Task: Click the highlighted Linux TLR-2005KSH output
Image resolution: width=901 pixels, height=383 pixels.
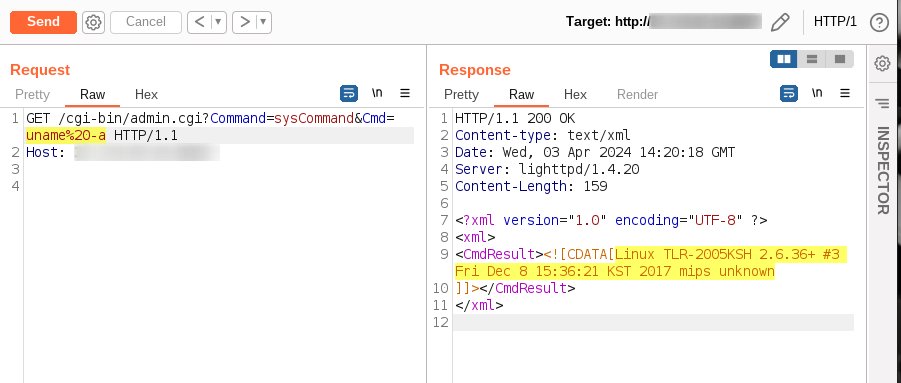Action: click(650, 262)
